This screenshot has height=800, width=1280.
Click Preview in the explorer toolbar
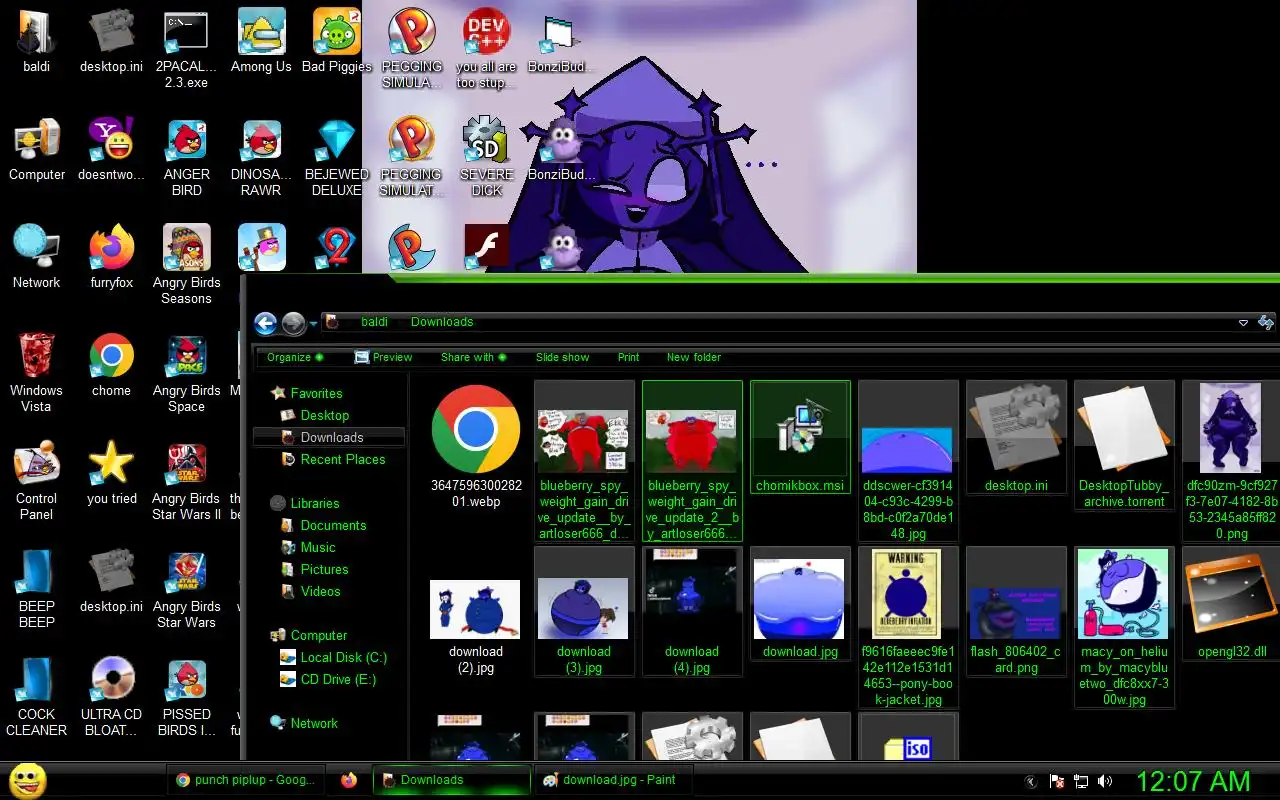(x=383, y=357)
